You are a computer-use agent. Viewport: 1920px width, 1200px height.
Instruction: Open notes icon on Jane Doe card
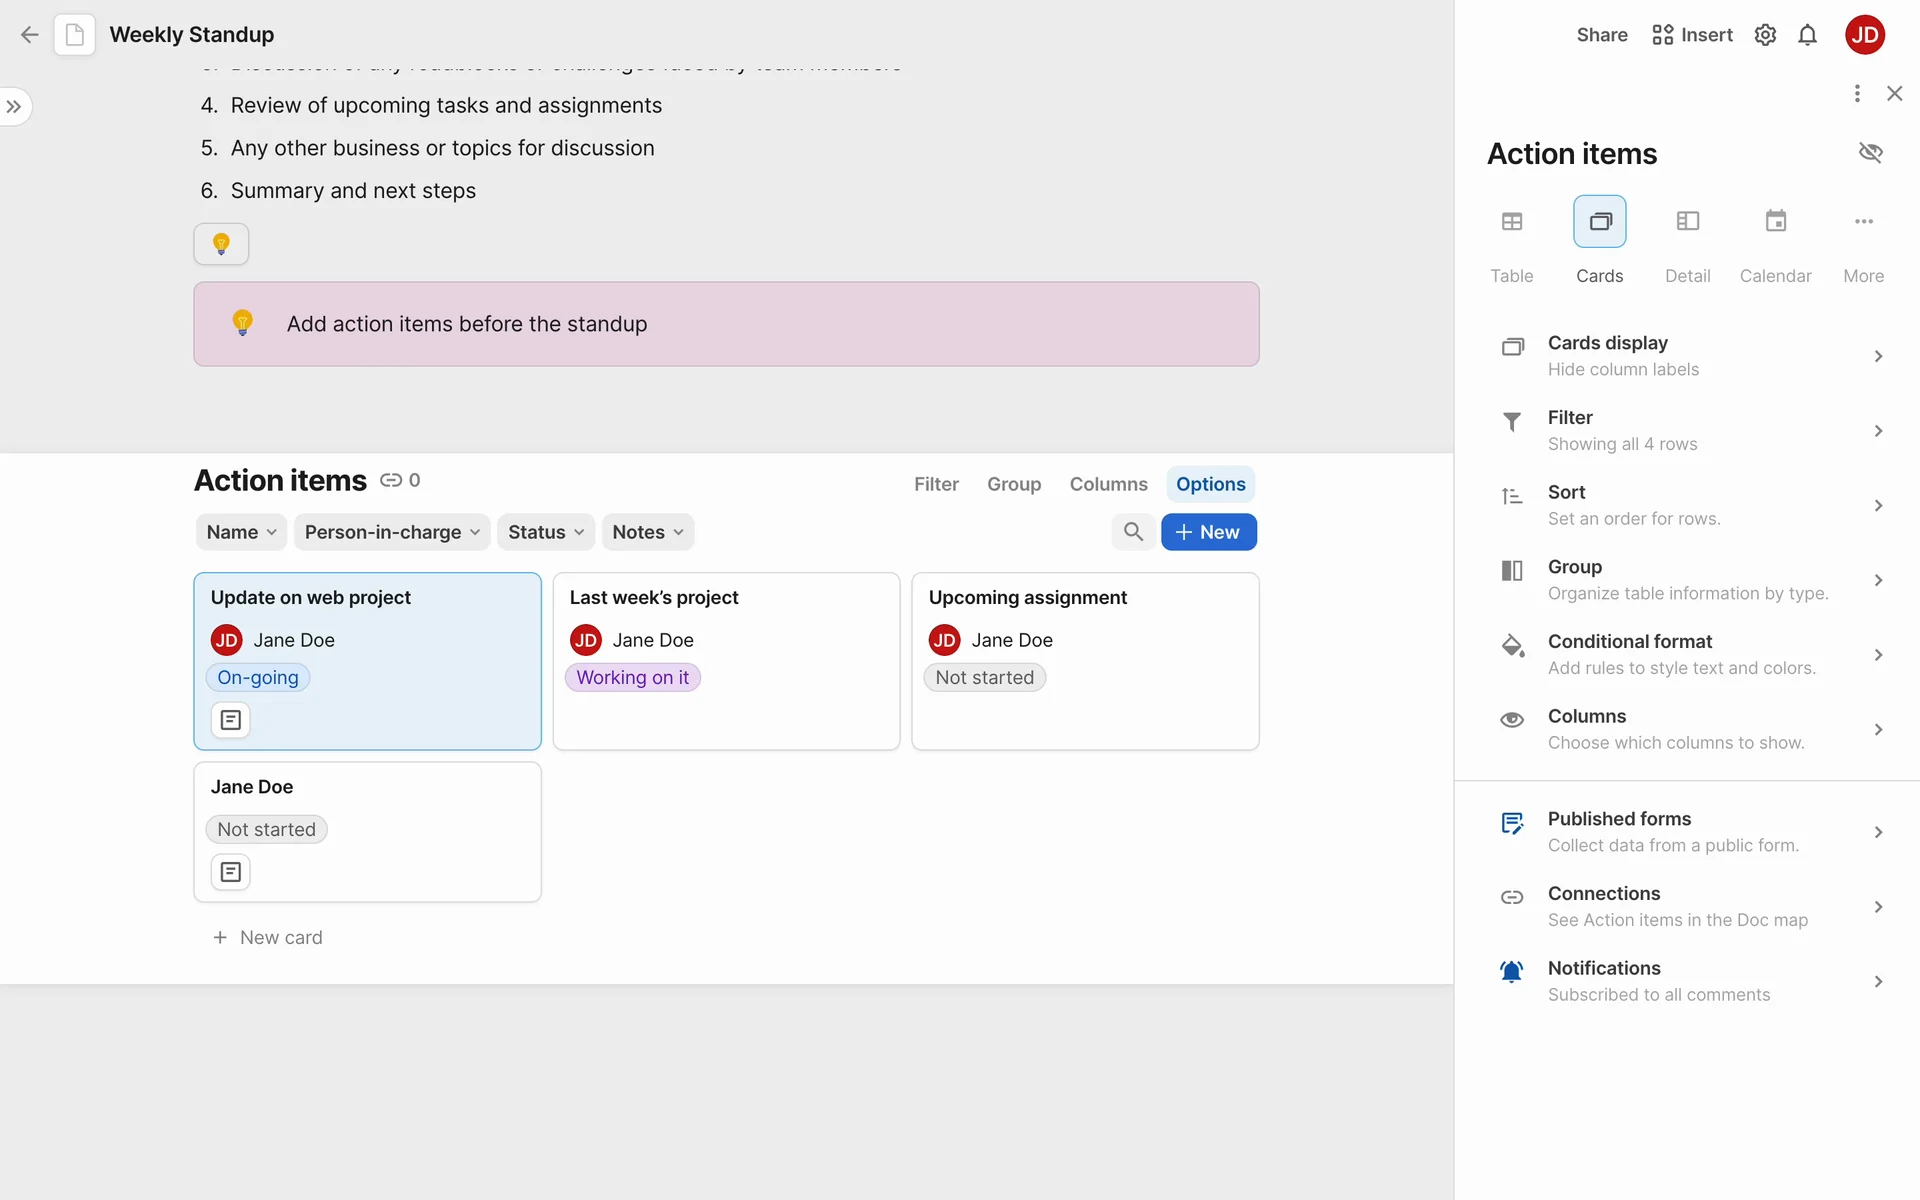click(230, 872)
